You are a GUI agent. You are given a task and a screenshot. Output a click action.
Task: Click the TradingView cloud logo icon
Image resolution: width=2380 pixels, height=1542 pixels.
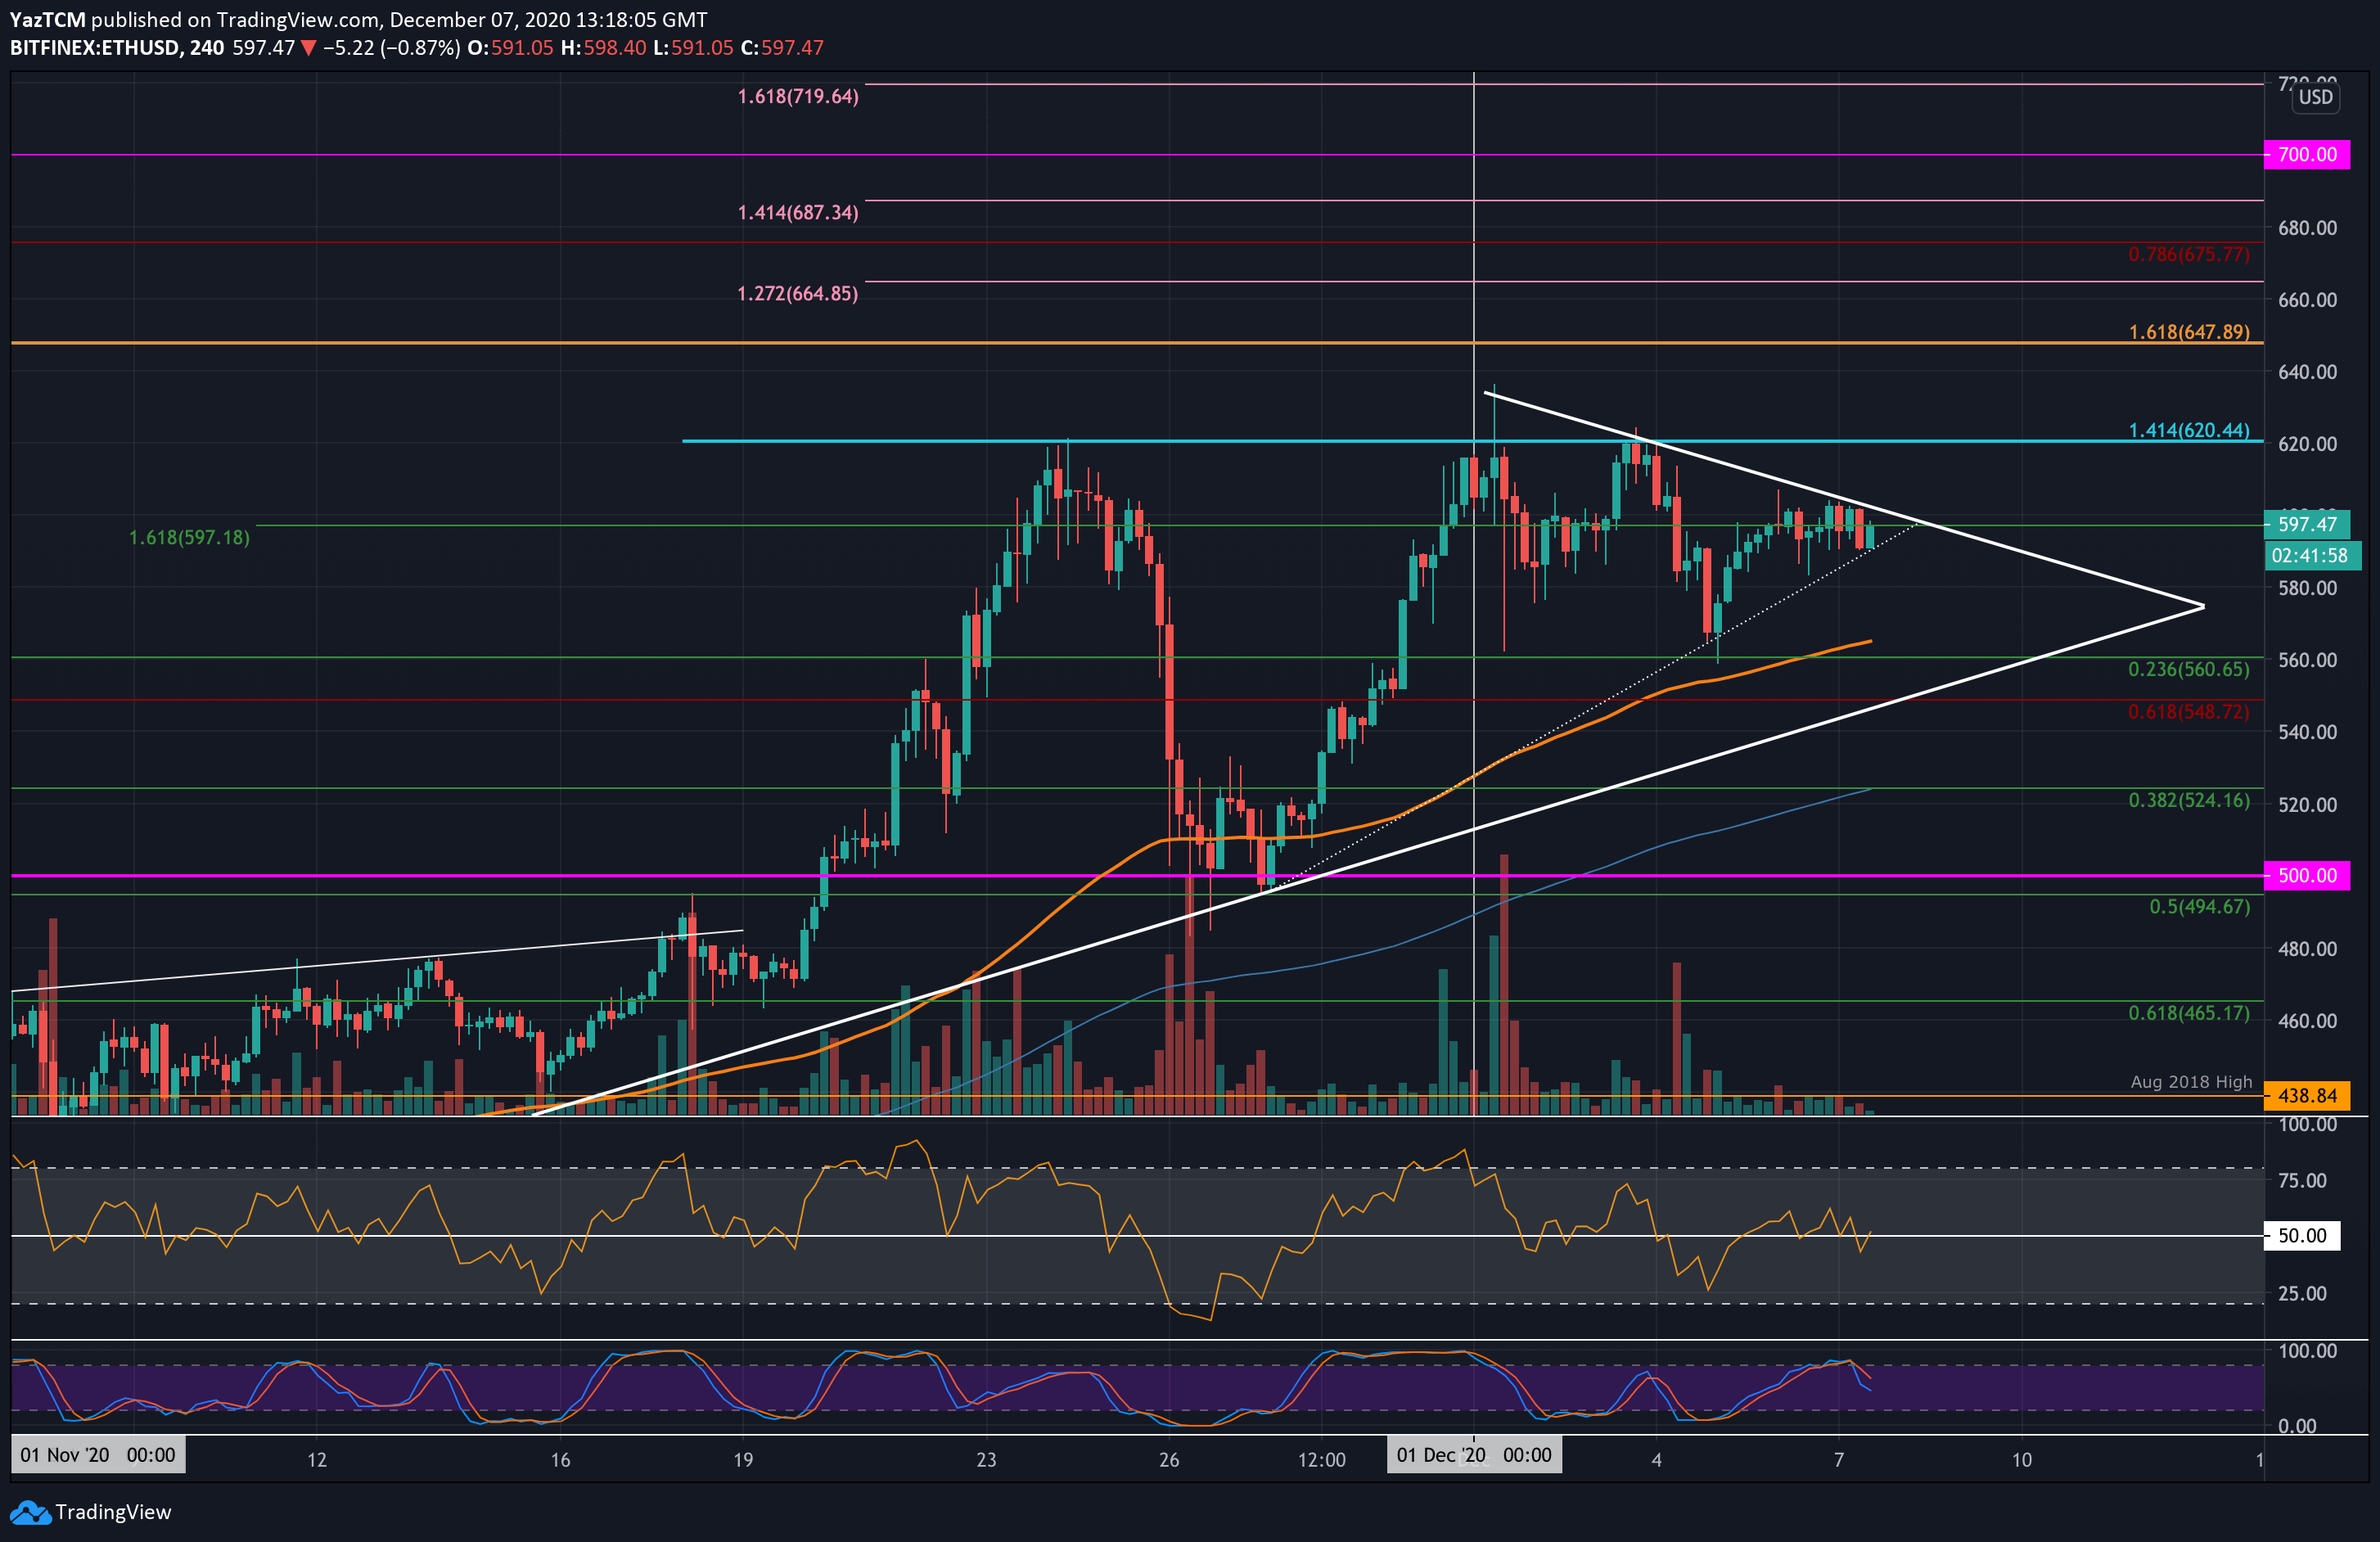point(30,1512)
